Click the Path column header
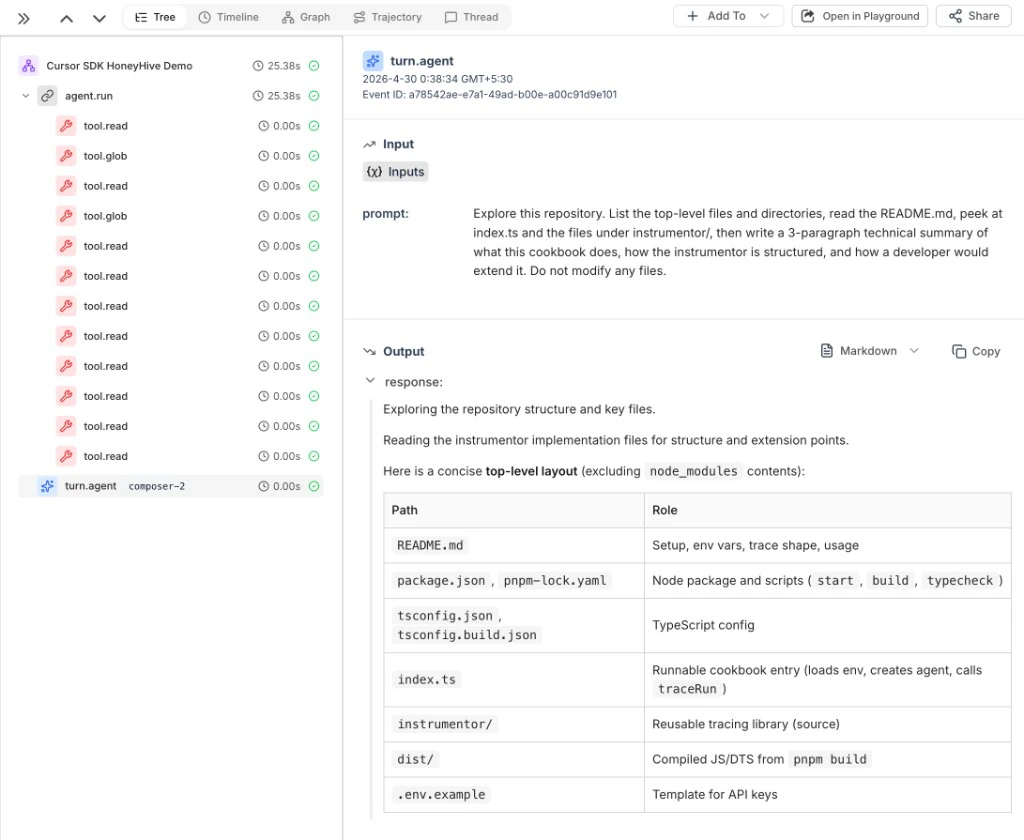 514,511
